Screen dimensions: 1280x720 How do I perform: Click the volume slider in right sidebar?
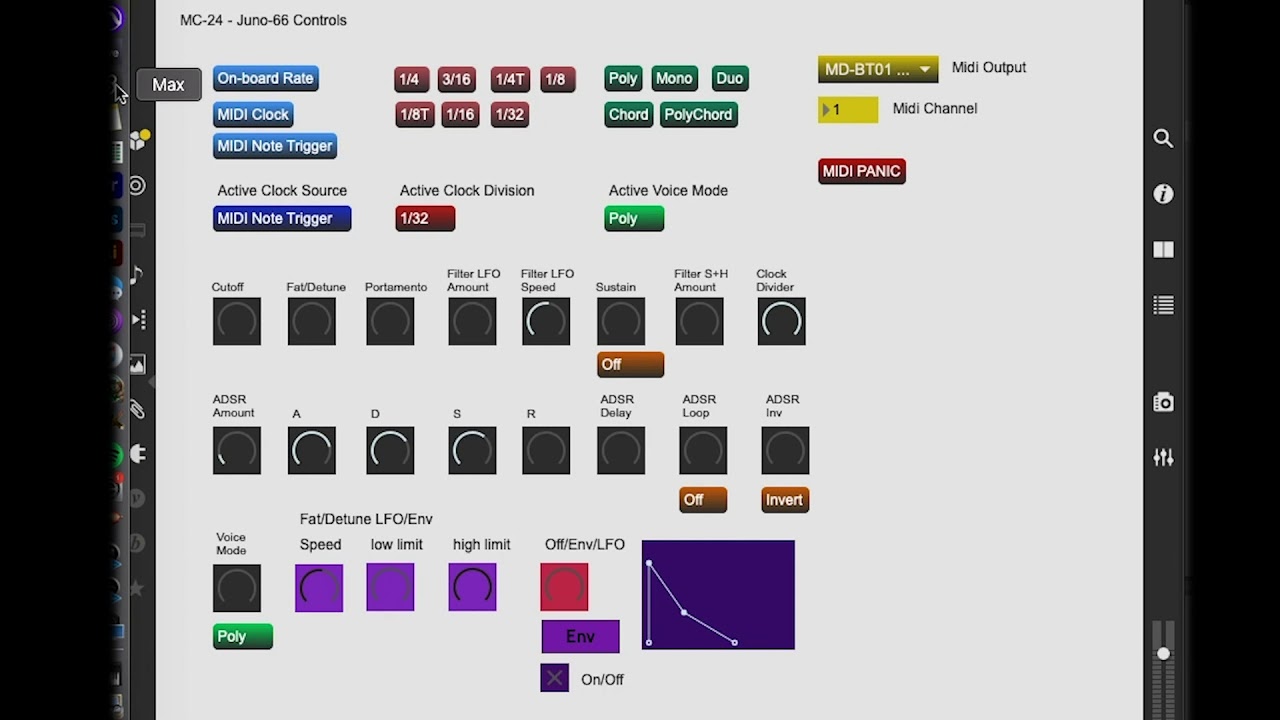click(1163, 653)
